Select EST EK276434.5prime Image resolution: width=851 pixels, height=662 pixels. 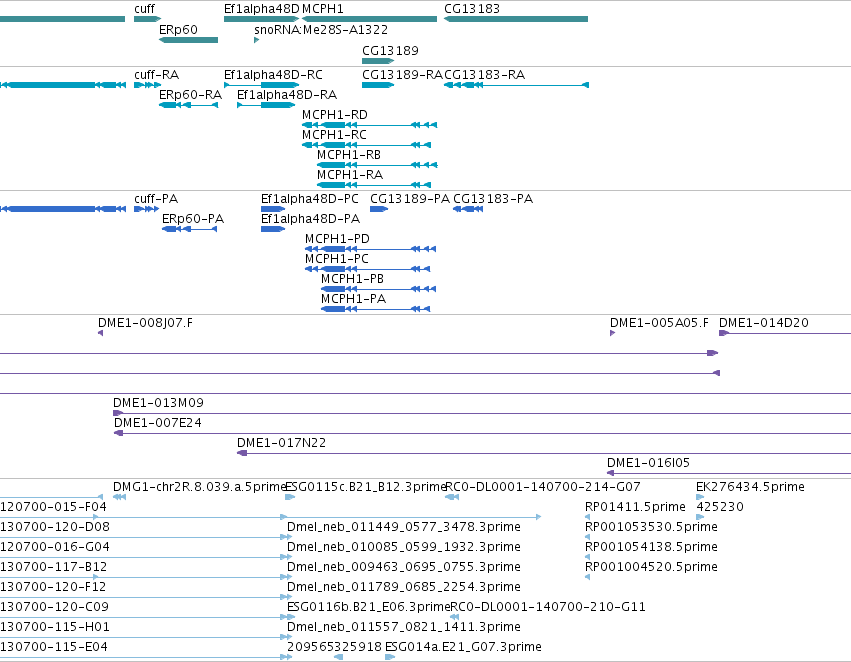750,487
